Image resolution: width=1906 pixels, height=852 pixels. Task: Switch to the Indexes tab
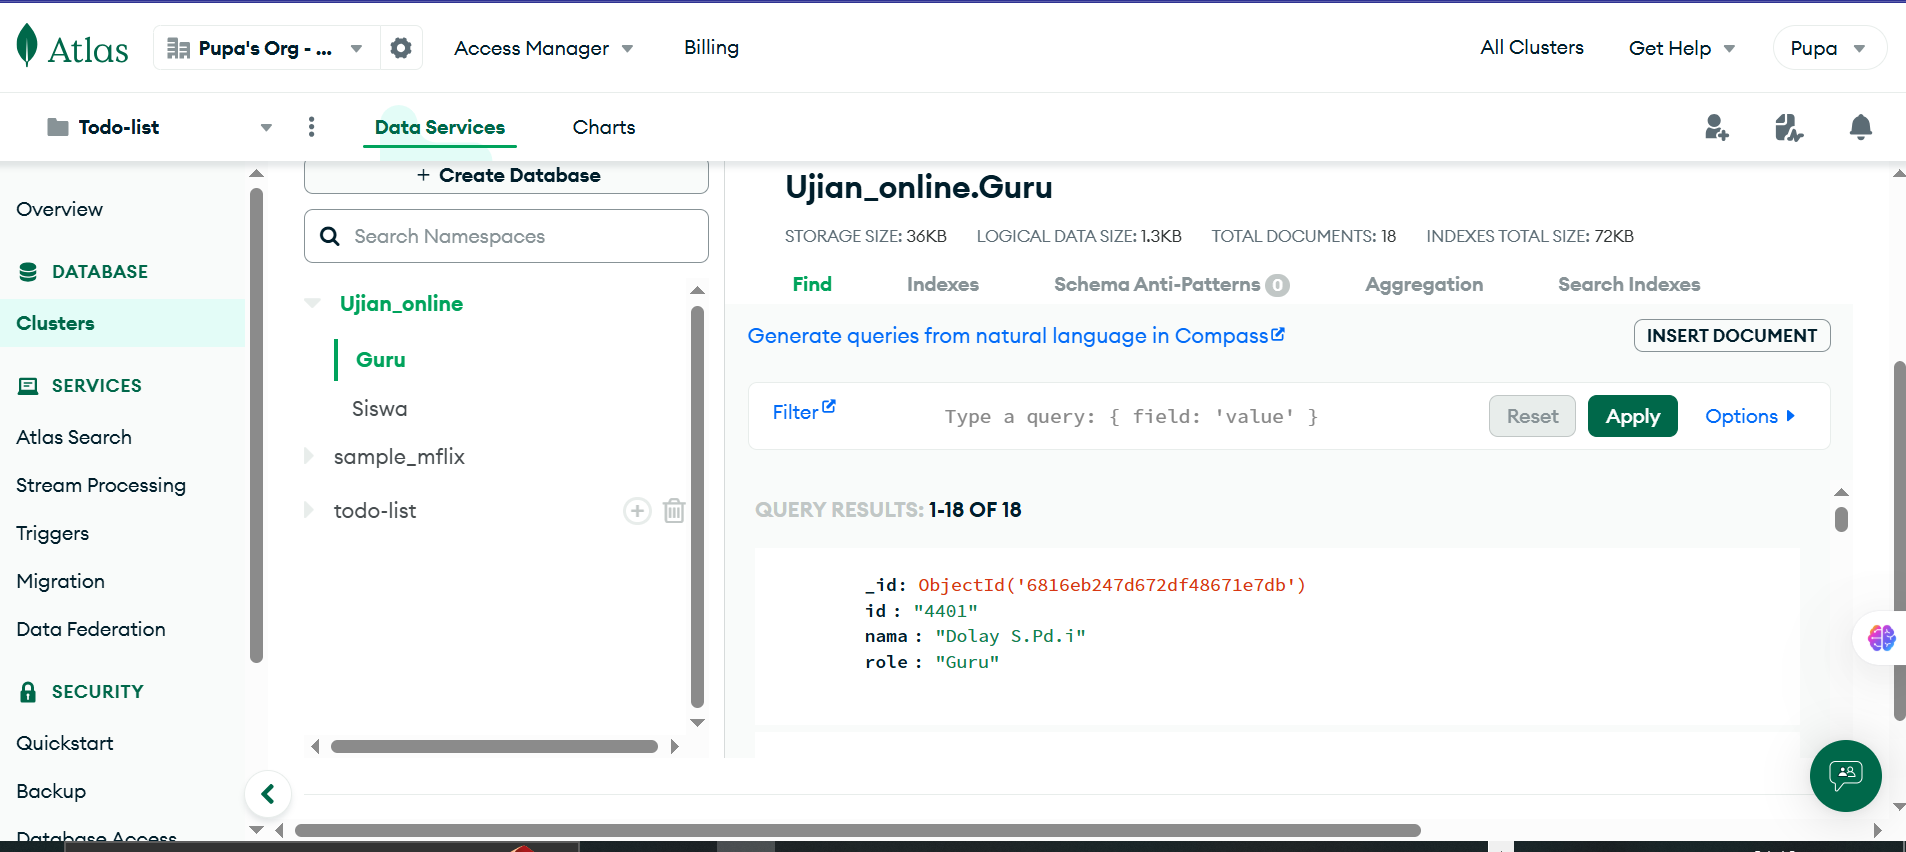942,284
